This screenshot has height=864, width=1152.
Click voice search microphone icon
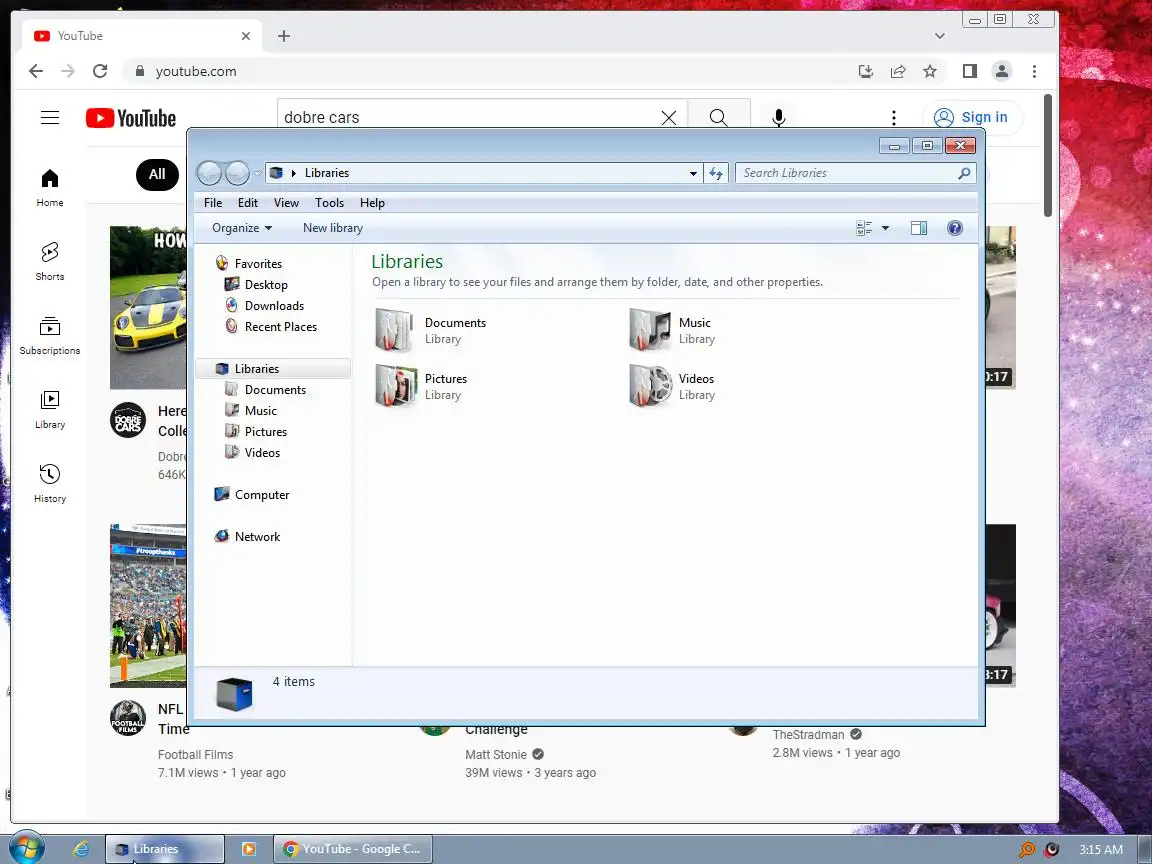[x=779, y=118]
